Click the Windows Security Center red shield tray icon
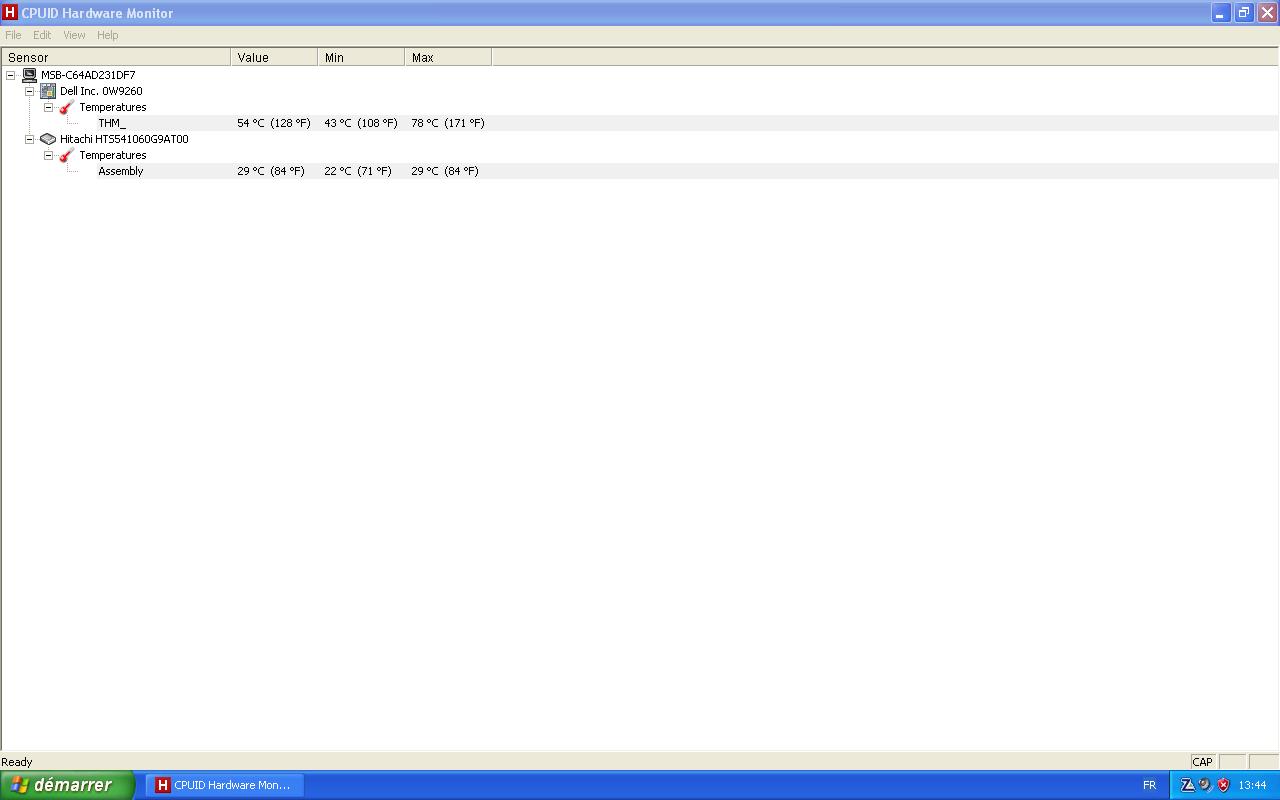1280x800 pixels. coord(1223,785)
